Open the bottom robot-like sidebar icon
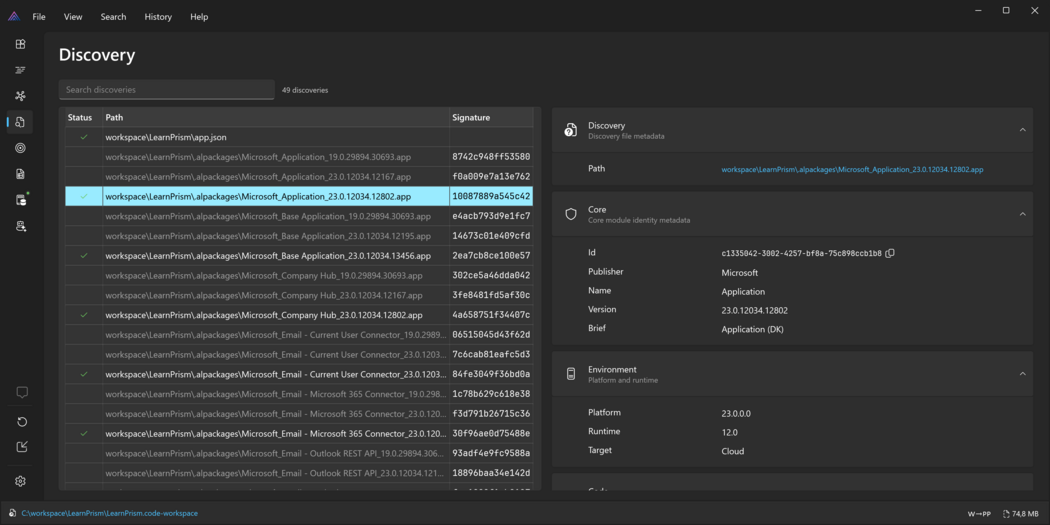The width and height of the screenshot is (1050, 525). (20, 226)
